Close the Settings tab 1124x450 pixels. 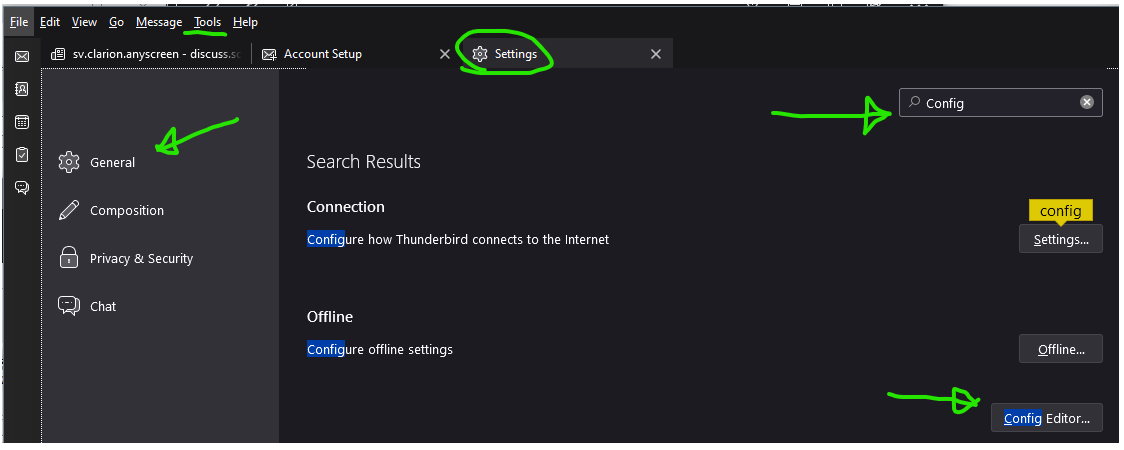click(x=656, y=54)
